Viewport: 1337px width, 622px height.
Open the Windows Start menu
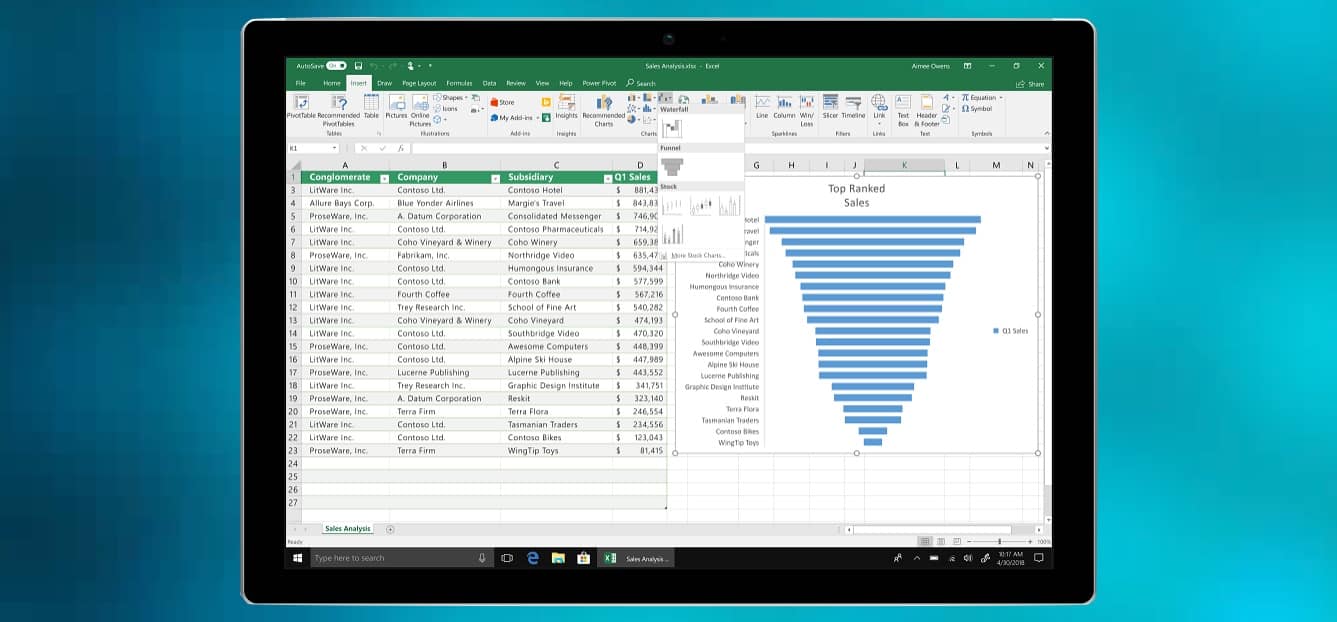(297, 558)
